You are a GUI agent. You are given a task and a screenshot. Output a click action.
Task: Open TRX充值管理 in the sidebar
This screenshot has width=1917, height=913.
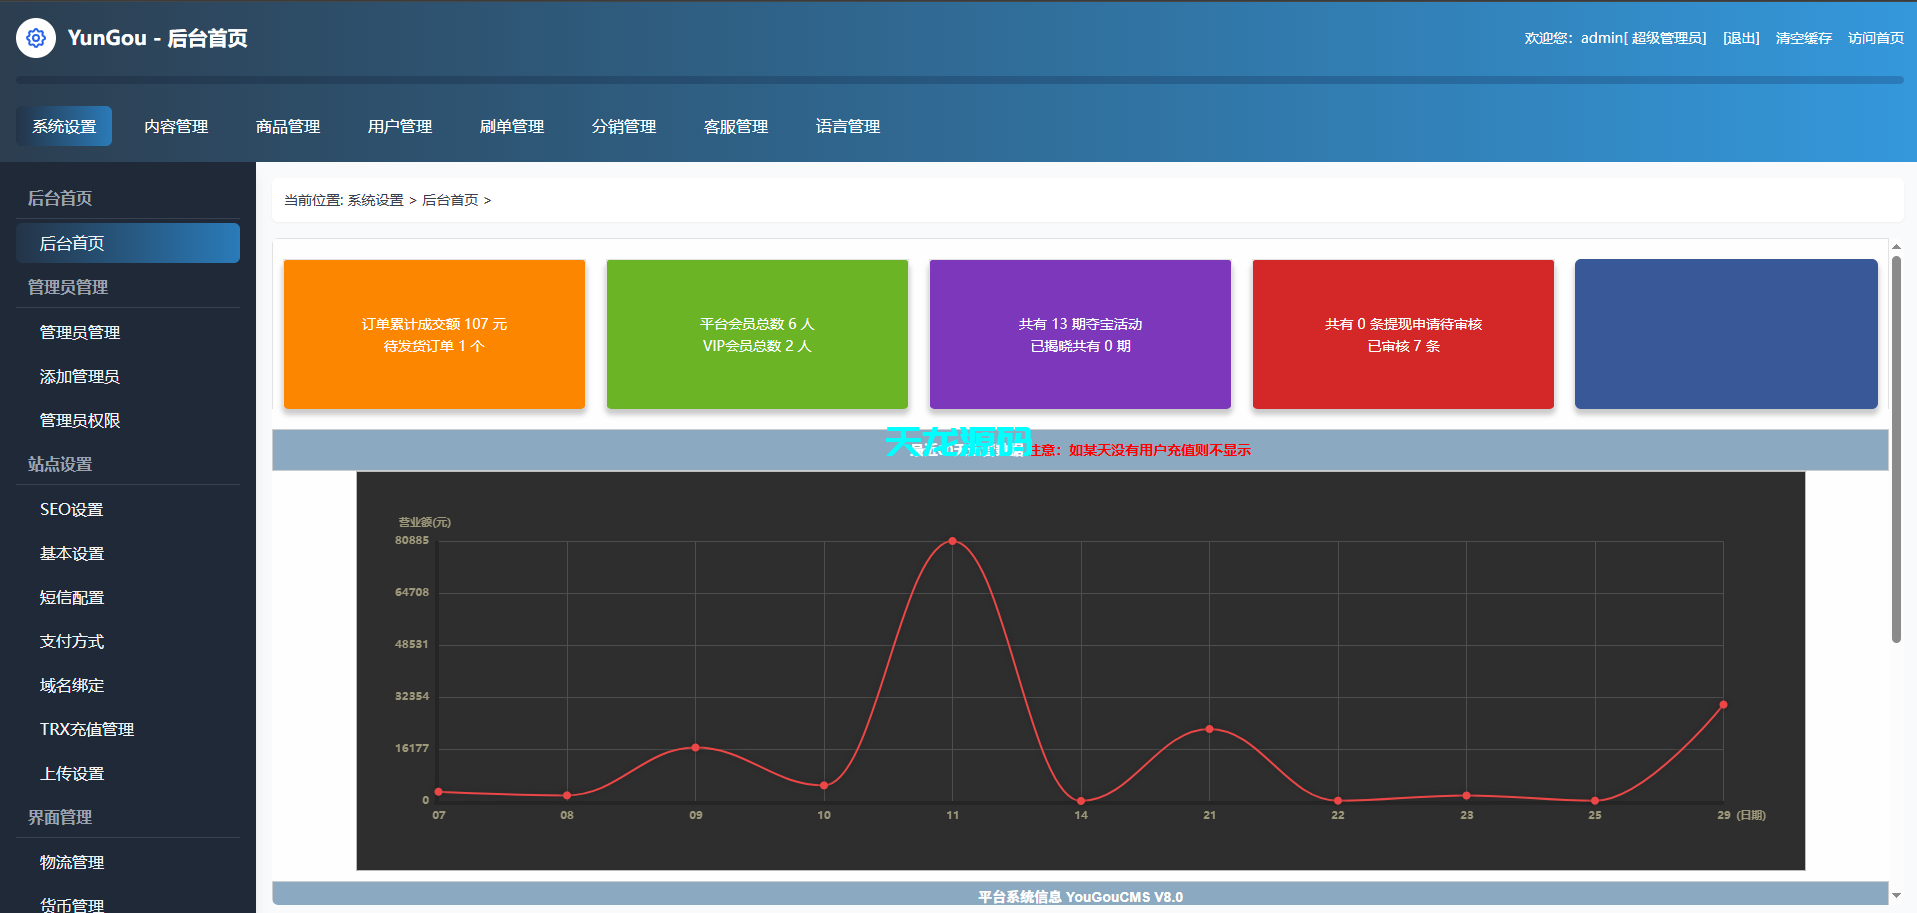(x=87, y=729)
